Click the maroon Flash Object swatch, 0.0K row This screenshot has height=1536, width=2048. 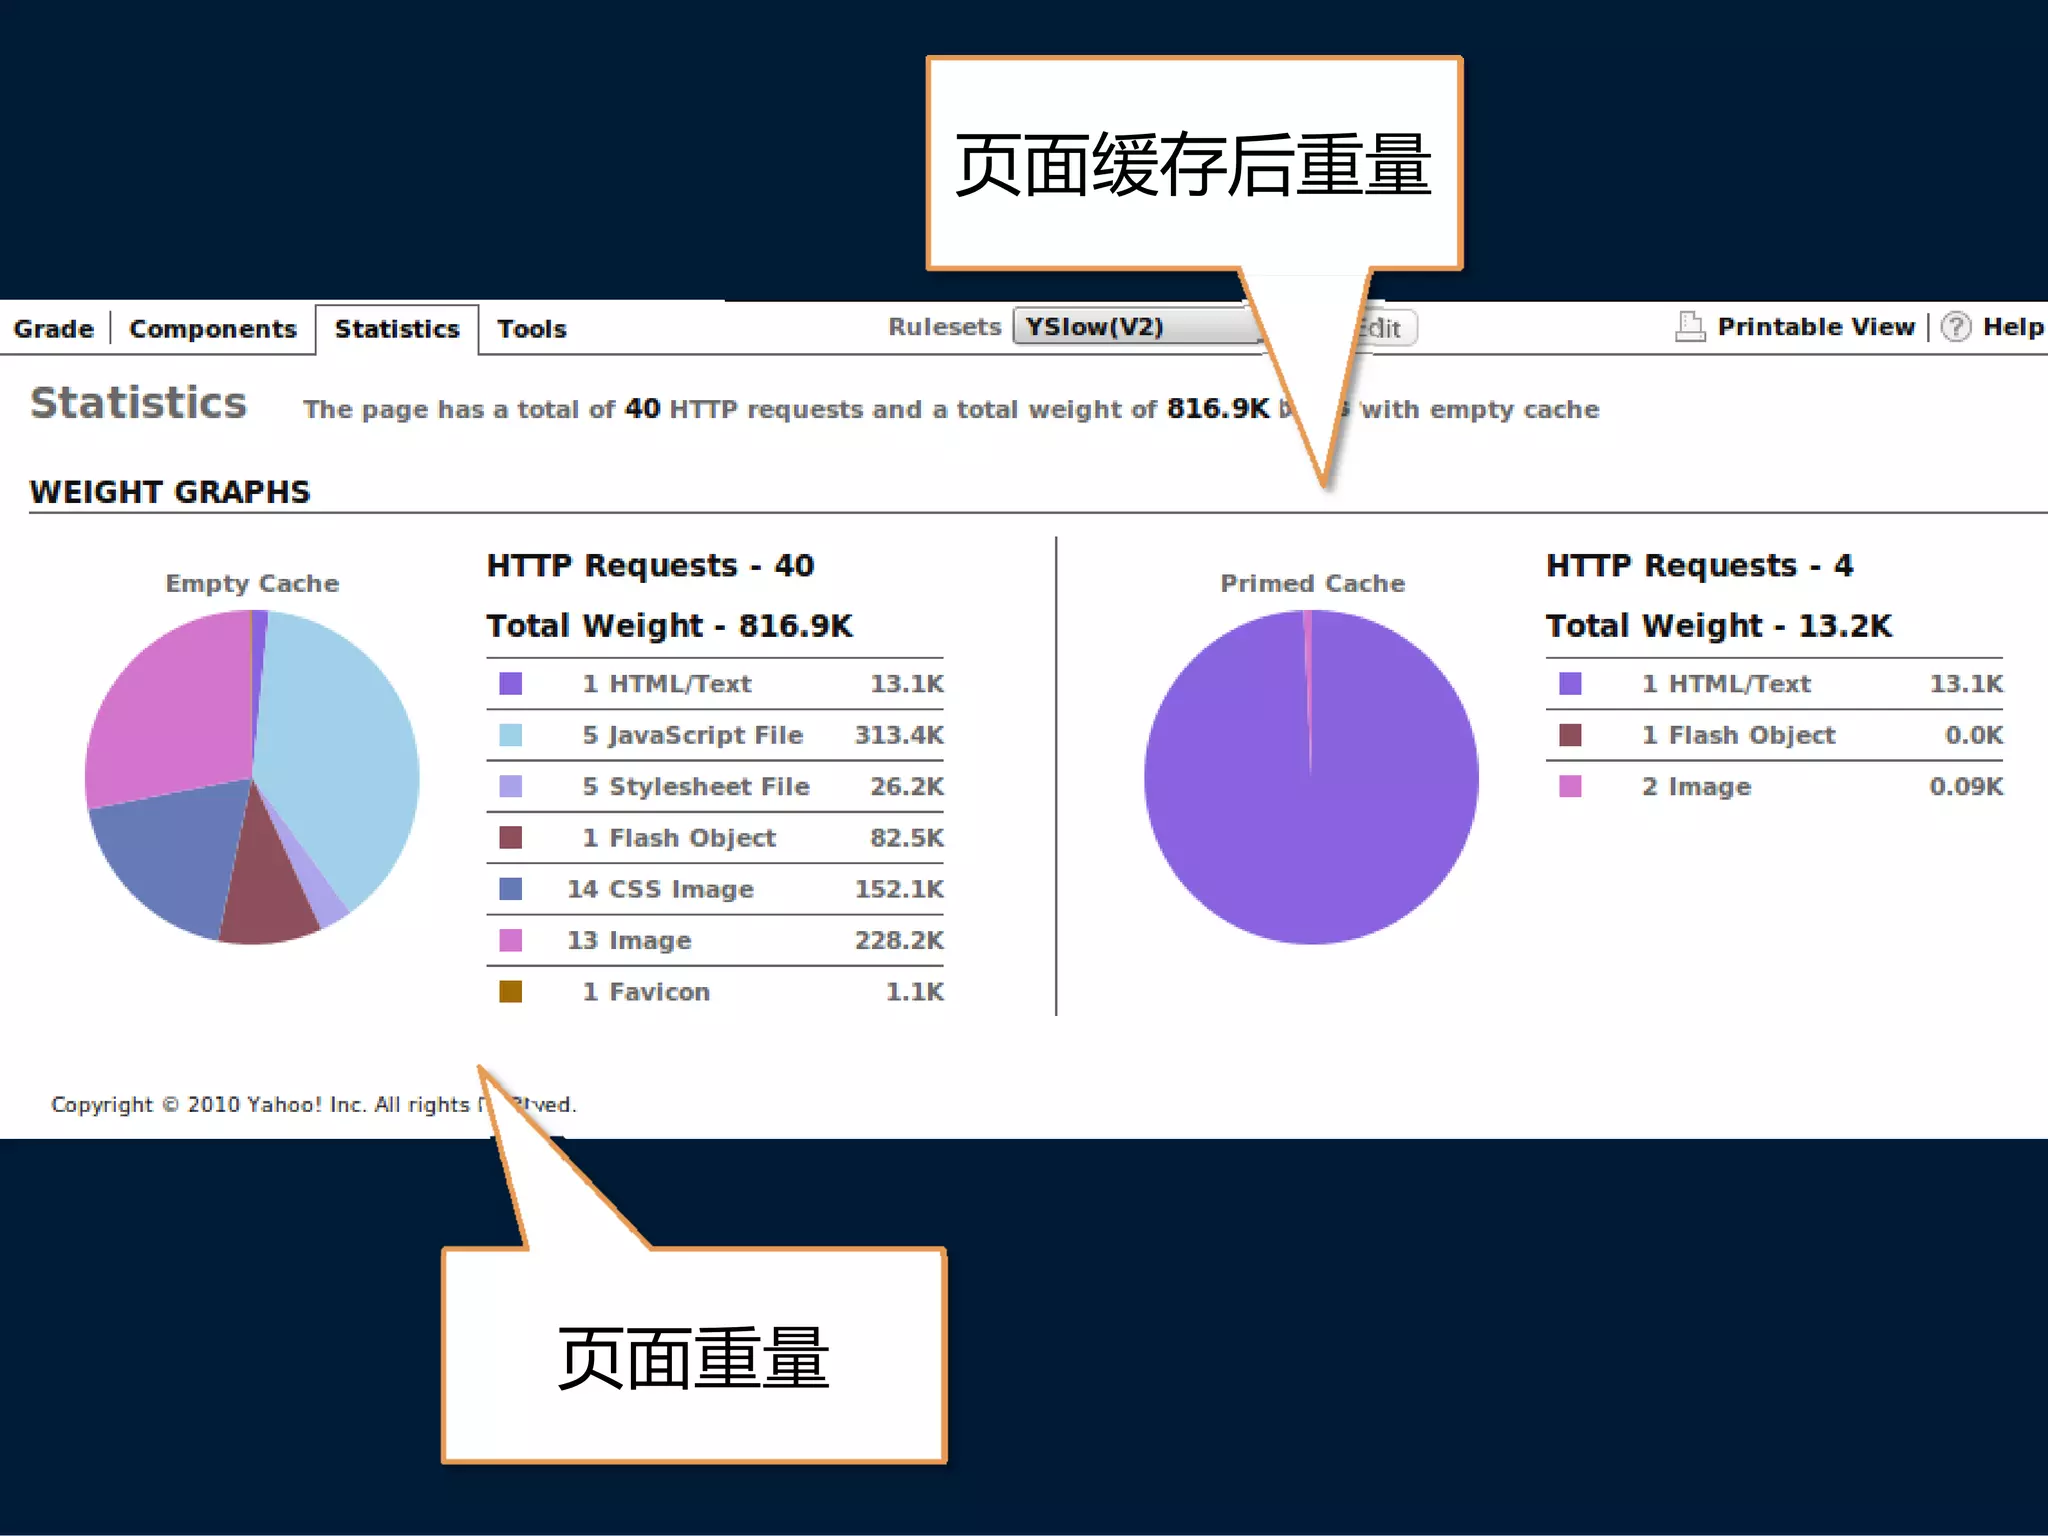pos(1570,735)
